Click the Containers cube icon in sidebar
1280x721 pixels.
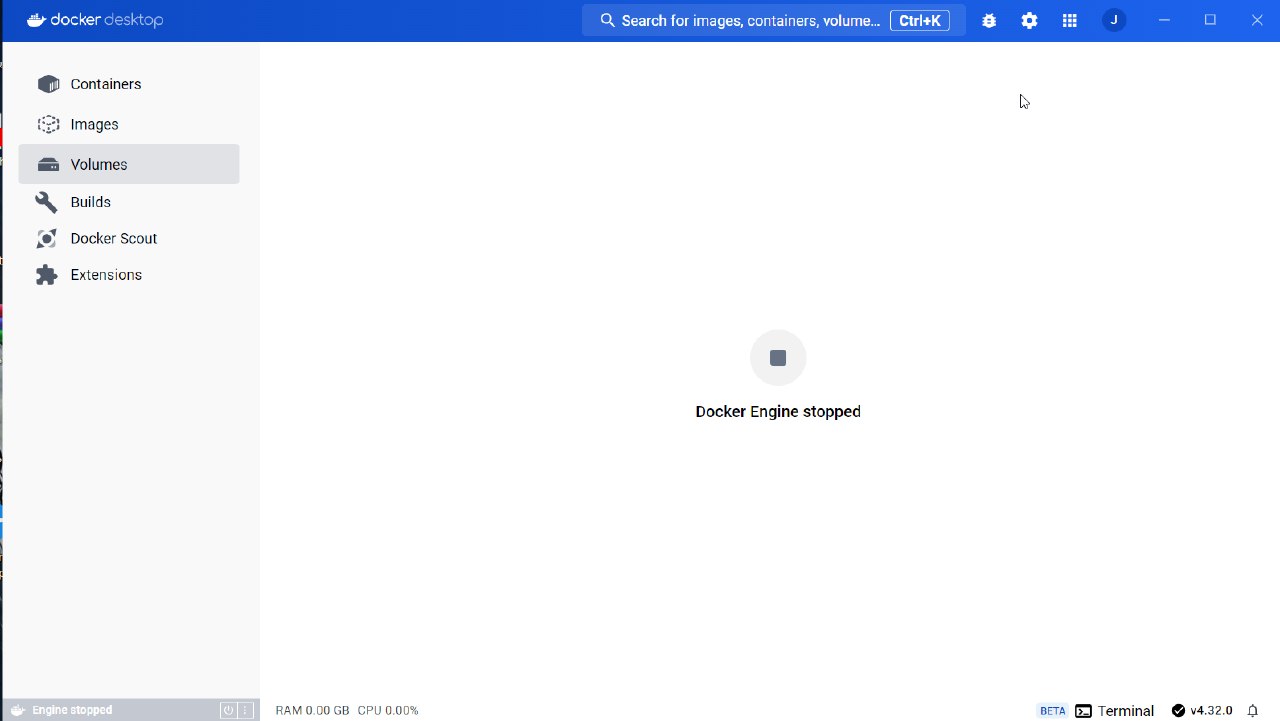pyautogui.click(x=48, y=84)
